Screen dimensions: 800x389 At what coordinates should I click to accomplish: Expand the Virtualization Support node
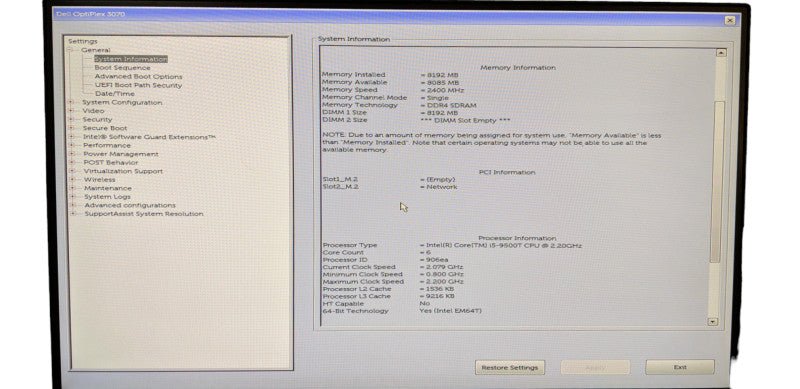click(x=72, y=171)
